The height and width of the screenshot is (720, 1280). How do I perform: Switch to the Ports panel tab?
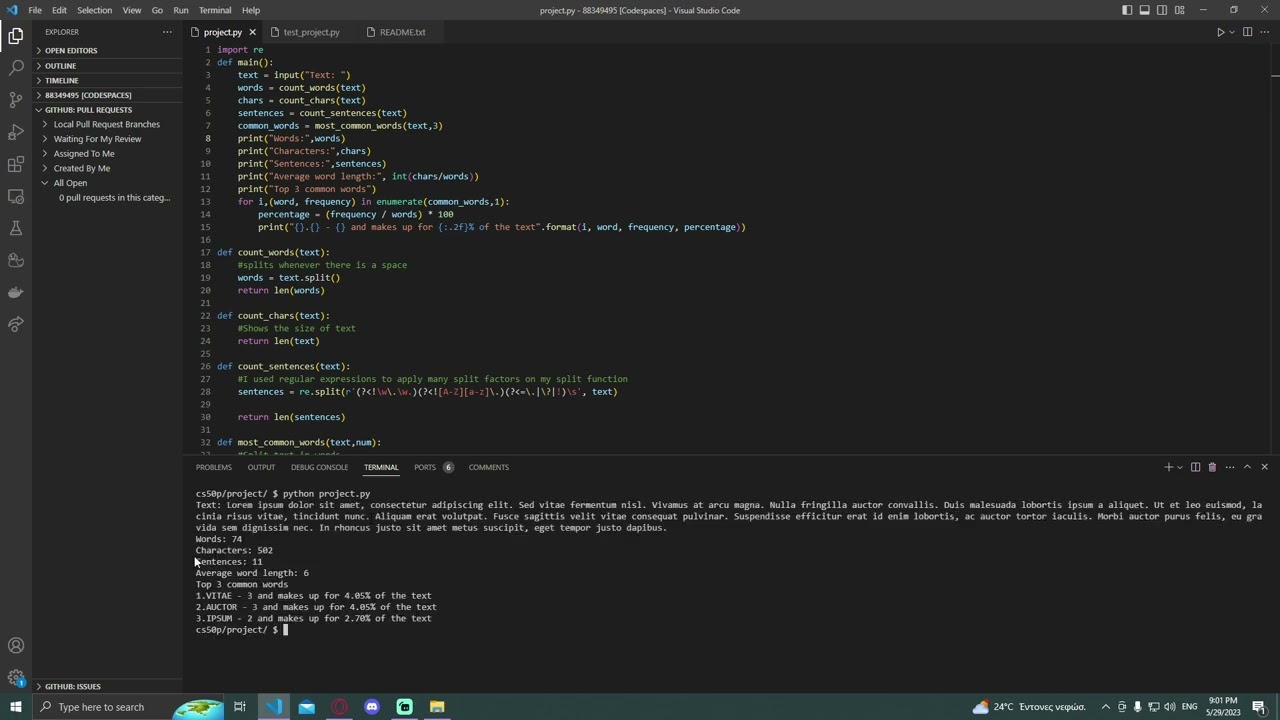pos(433,467)
